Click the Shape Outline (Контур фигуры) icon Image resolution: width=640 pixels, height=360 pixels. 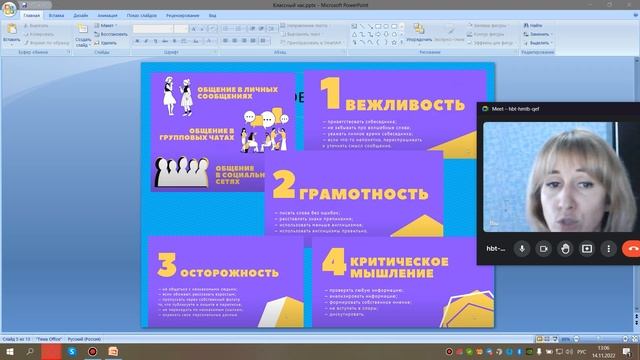coord(470,34)
